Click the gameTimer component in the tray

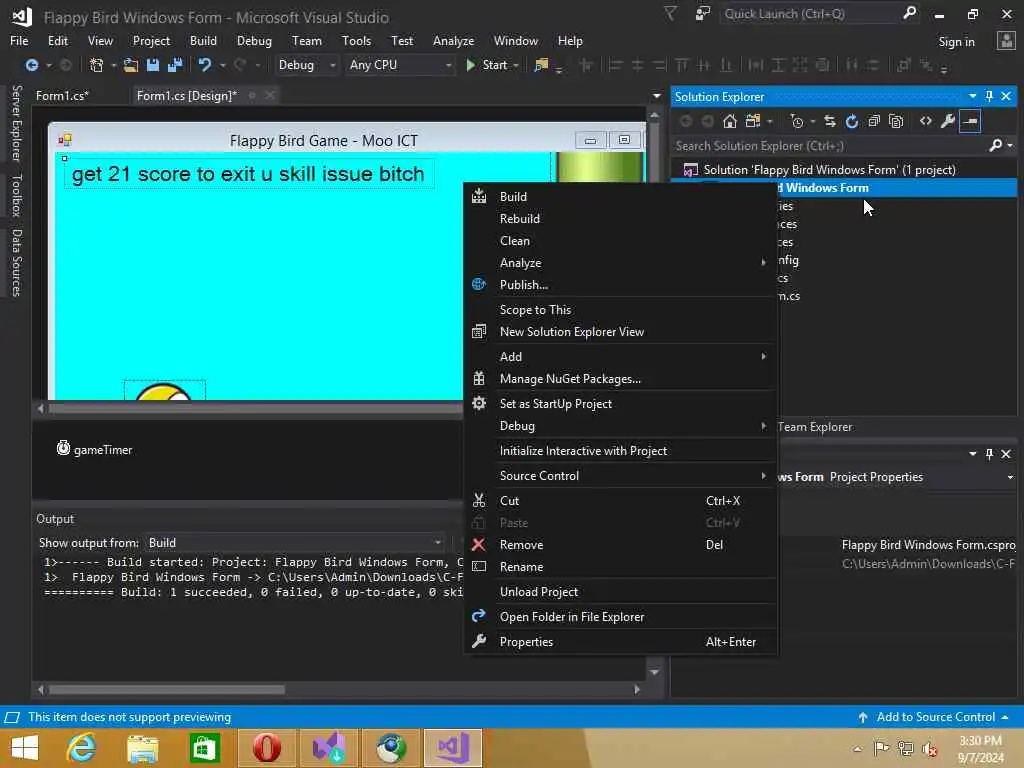pos(95,449)
